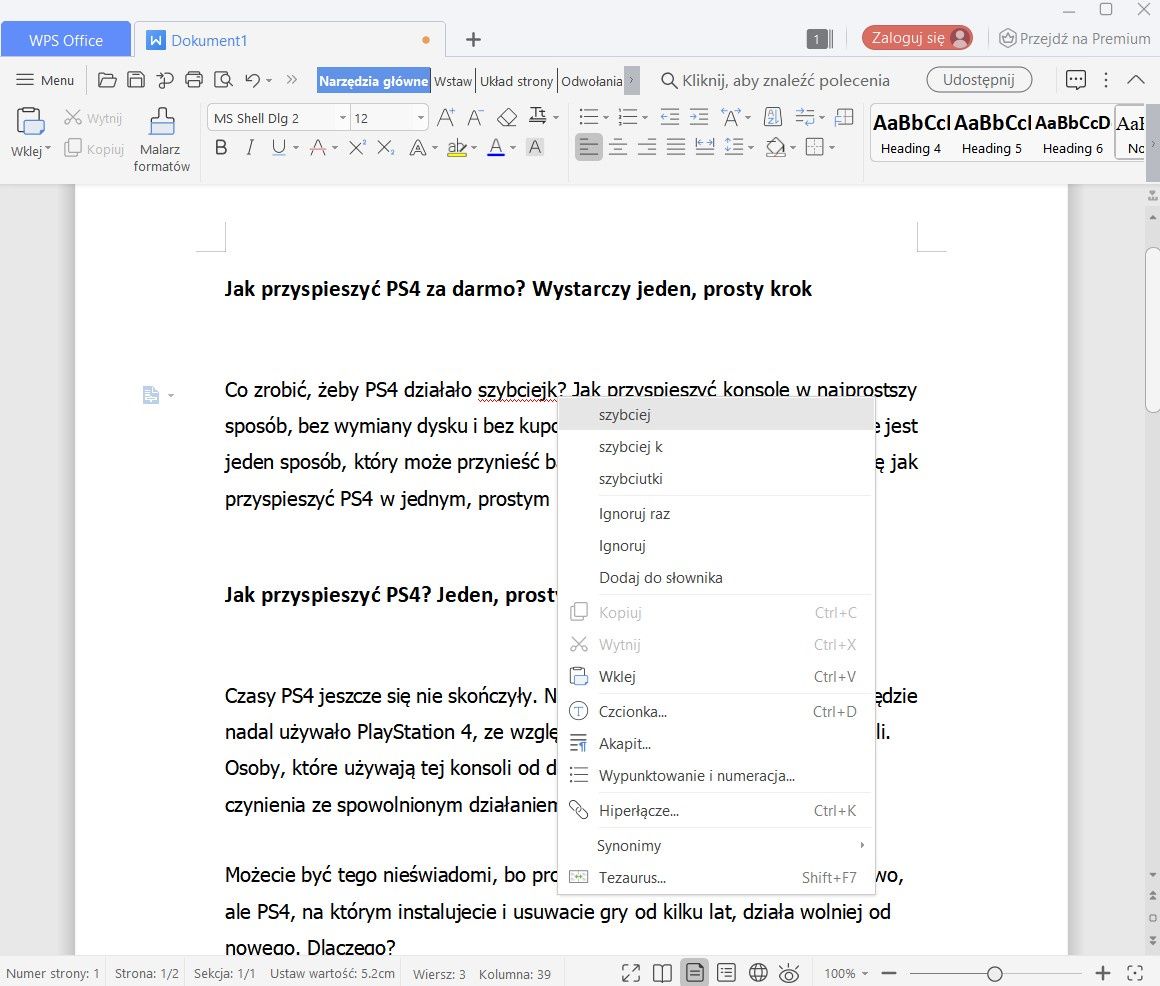
Task: Align text left
Action: 589,147
